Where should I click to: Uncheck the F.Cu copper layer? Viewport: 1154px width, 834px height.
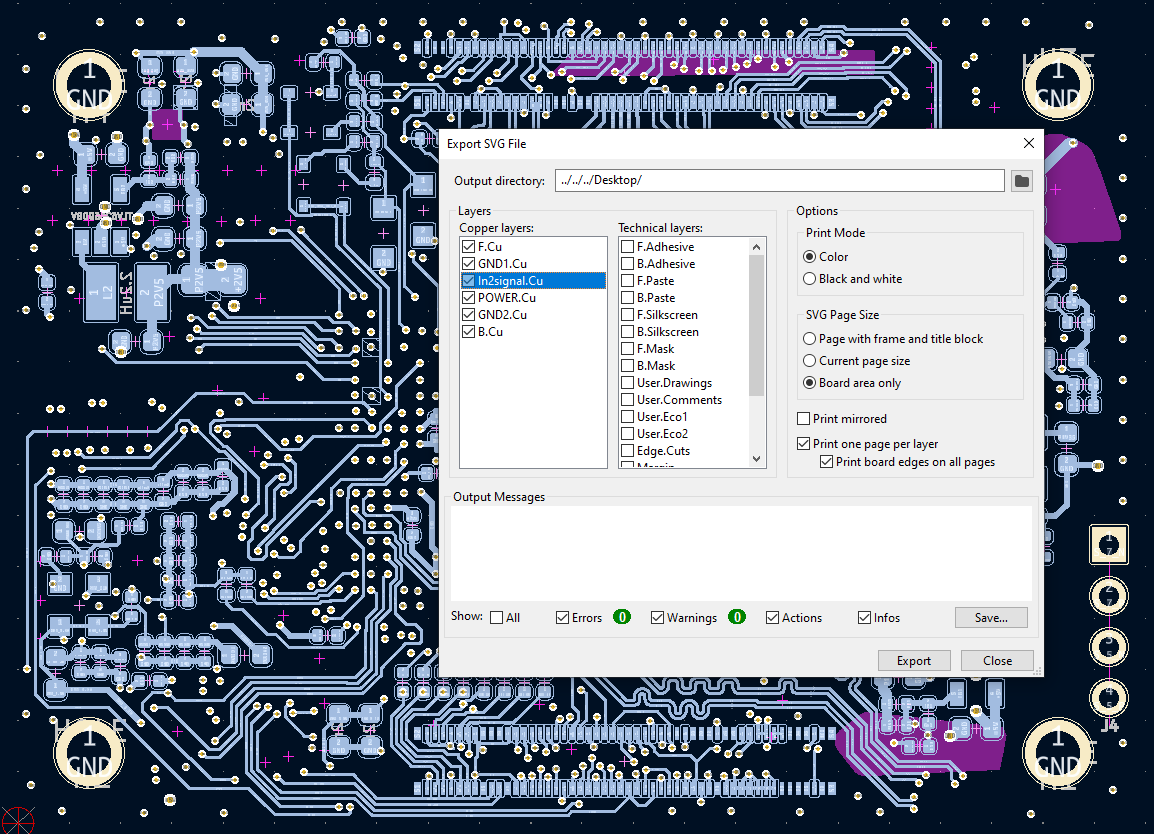pos(469,246)
